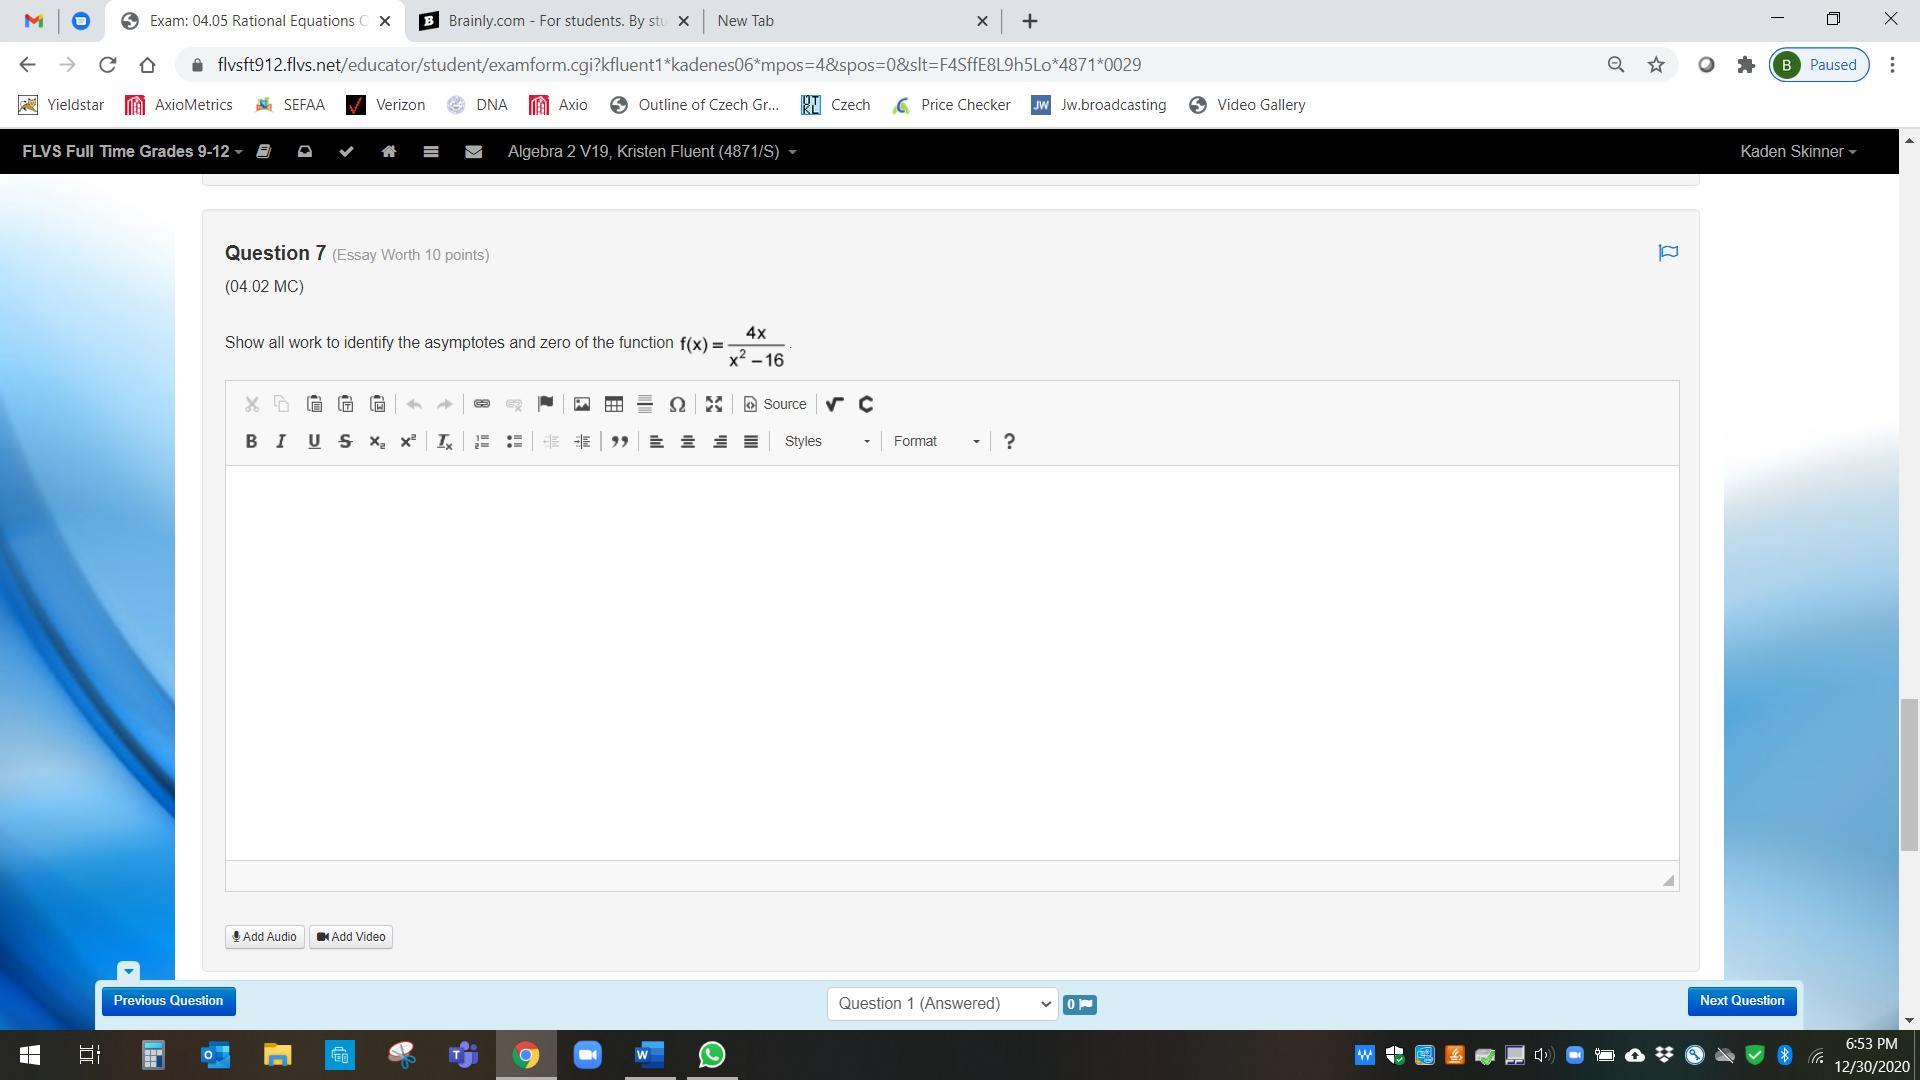Click the Add Audio button

pos(264,937)
